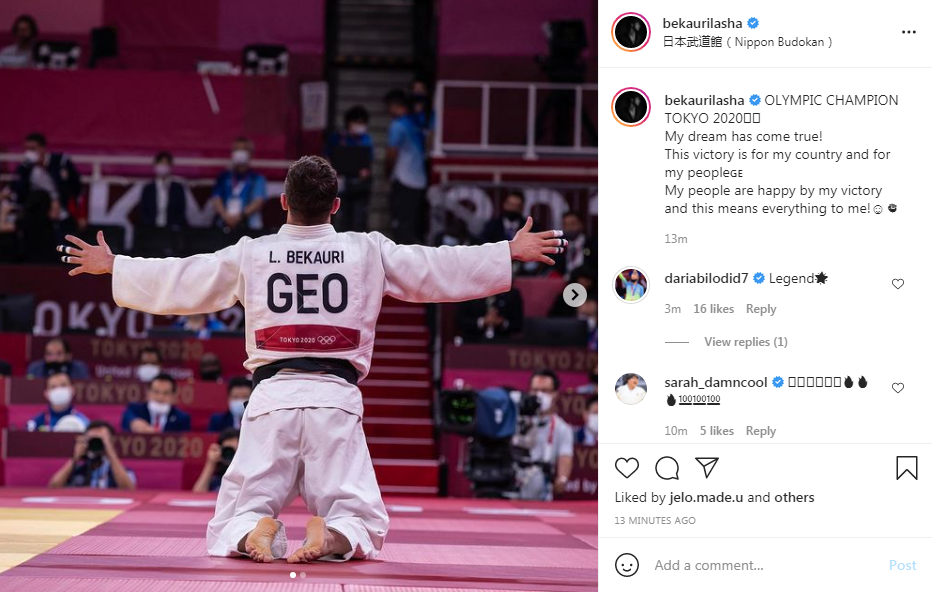Open the three-dot more options menu
The image size is (932, 592).
908,32
